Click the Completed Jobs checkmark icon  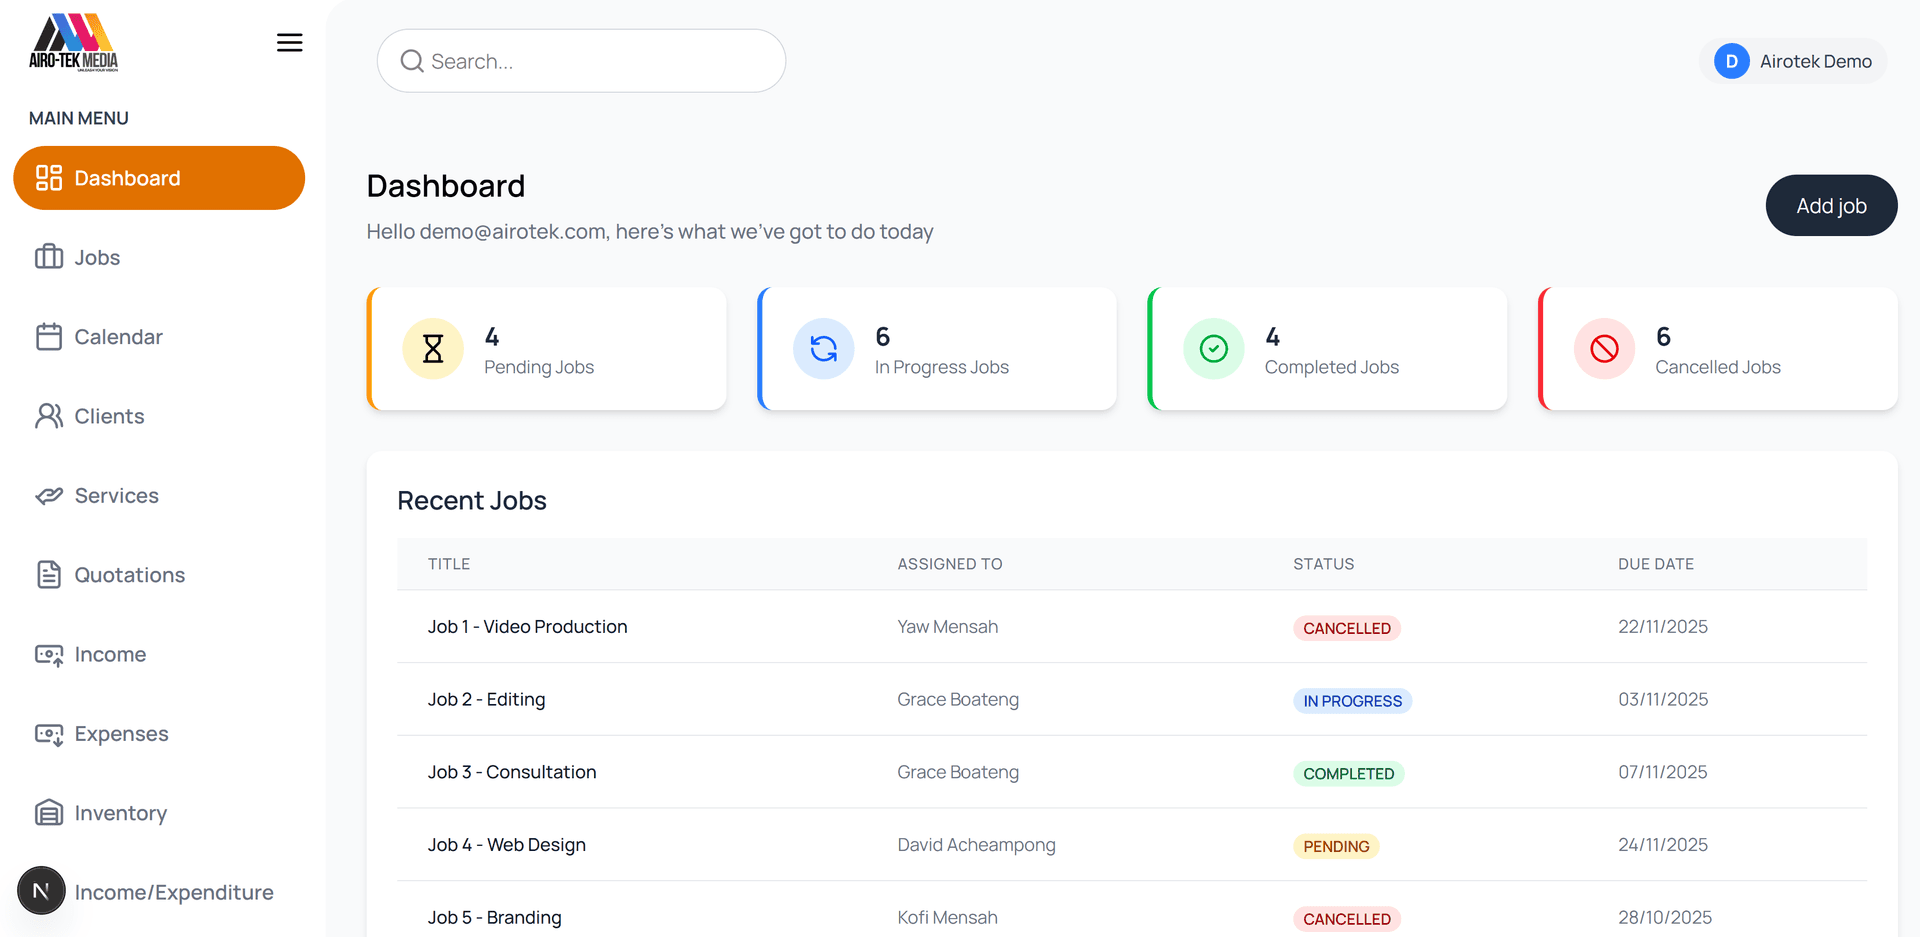pyautogui.click(x=1213, y=349)
